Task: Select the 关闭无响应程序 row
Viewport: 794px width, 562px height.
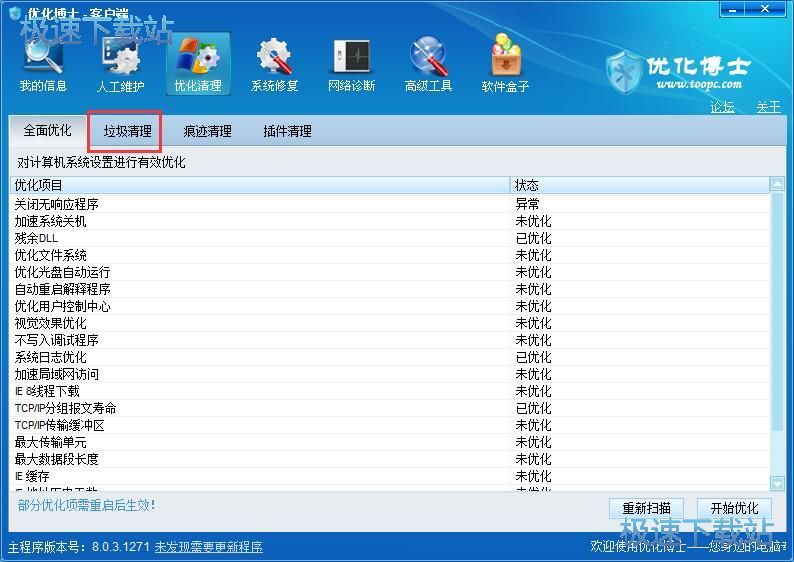Action: (x=389, y=204)
